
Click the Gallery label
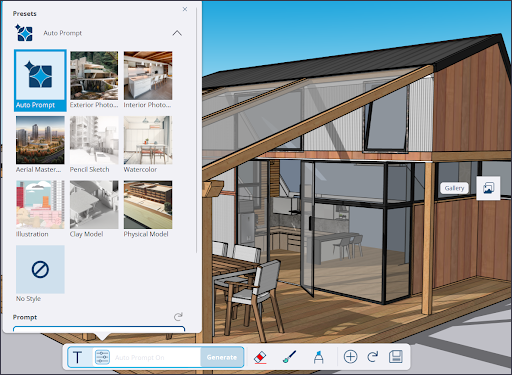tap(454, 188)
